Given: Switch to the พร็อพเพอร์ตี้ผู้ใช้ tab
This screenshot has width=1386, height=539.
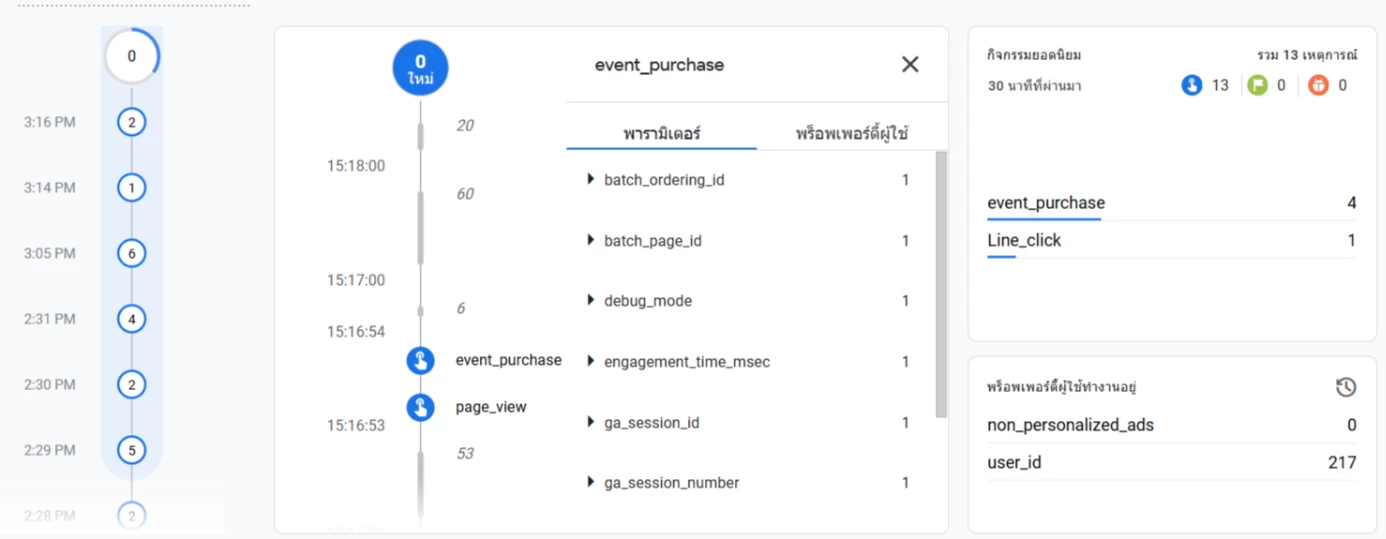Looking at the screenshot, I should coord(852,133).
